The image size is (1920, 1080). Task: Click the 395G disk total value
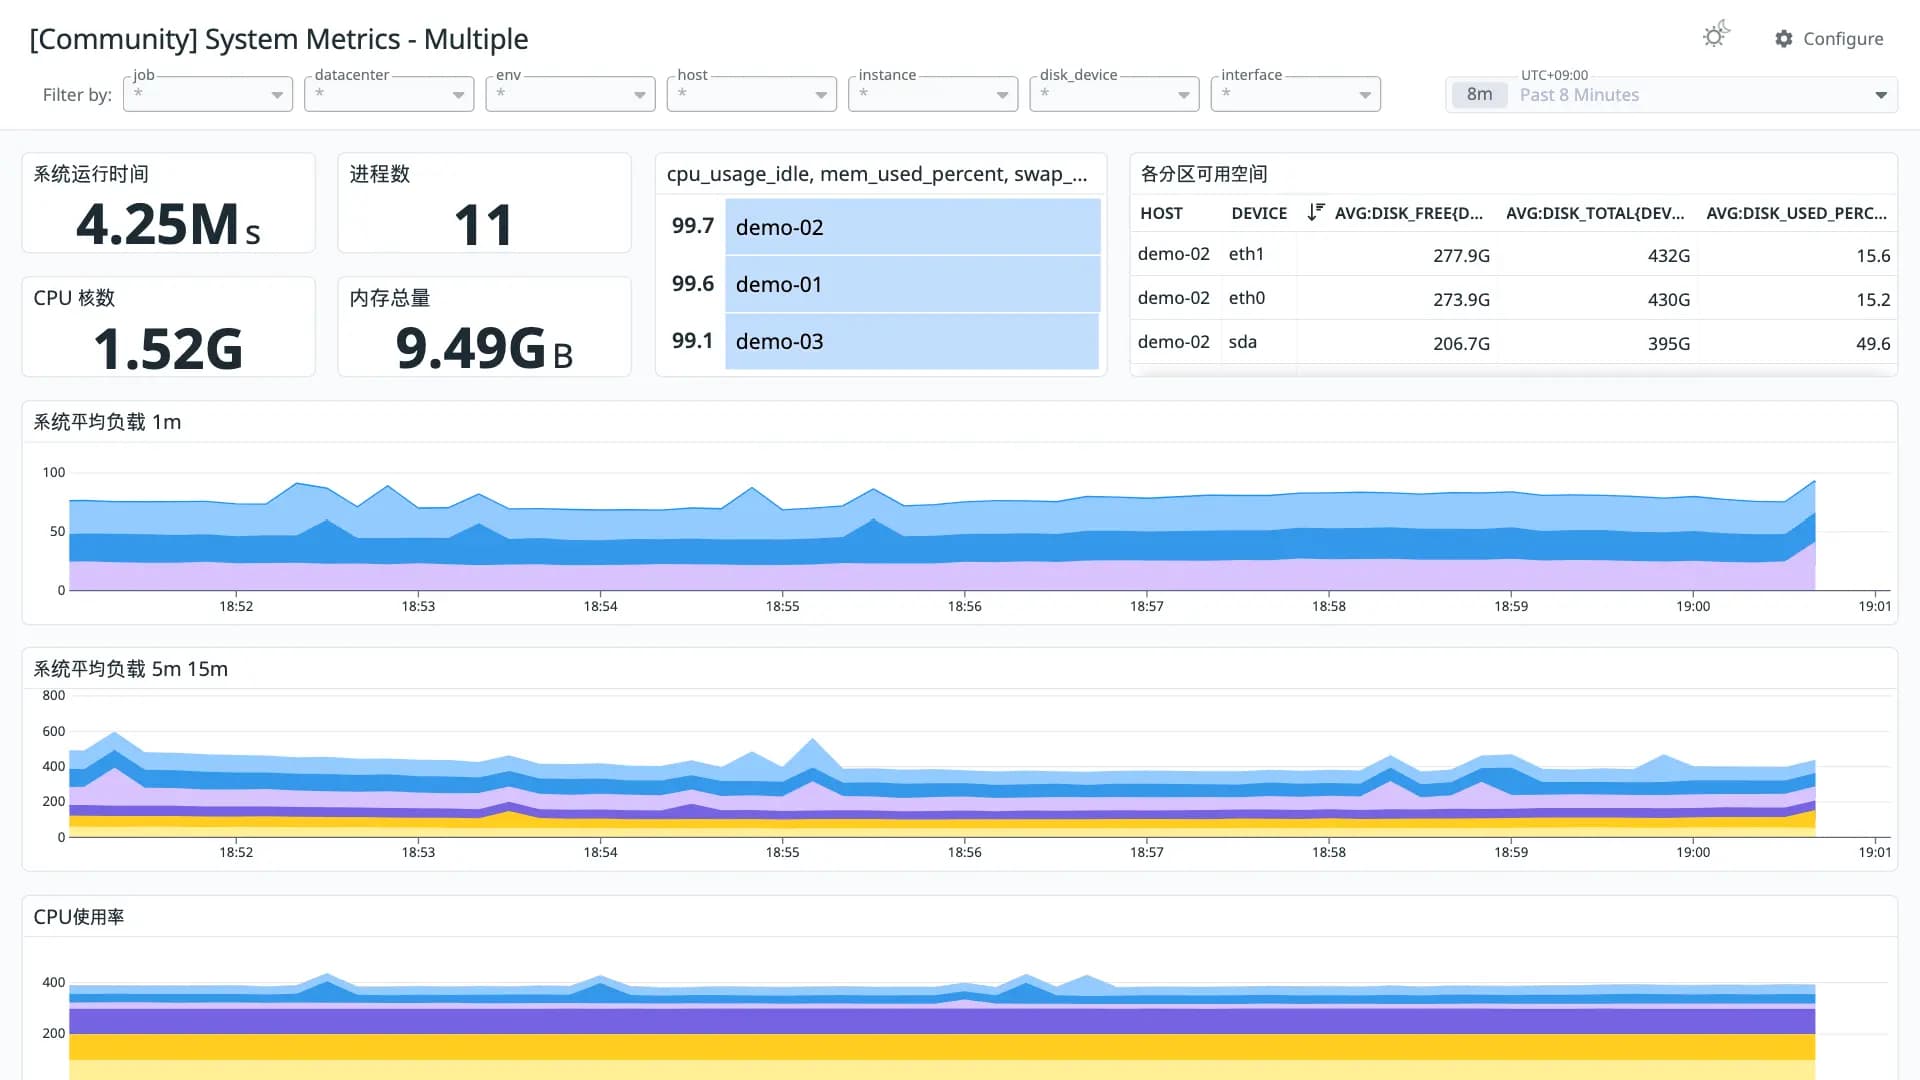(x=1669, y=343)
